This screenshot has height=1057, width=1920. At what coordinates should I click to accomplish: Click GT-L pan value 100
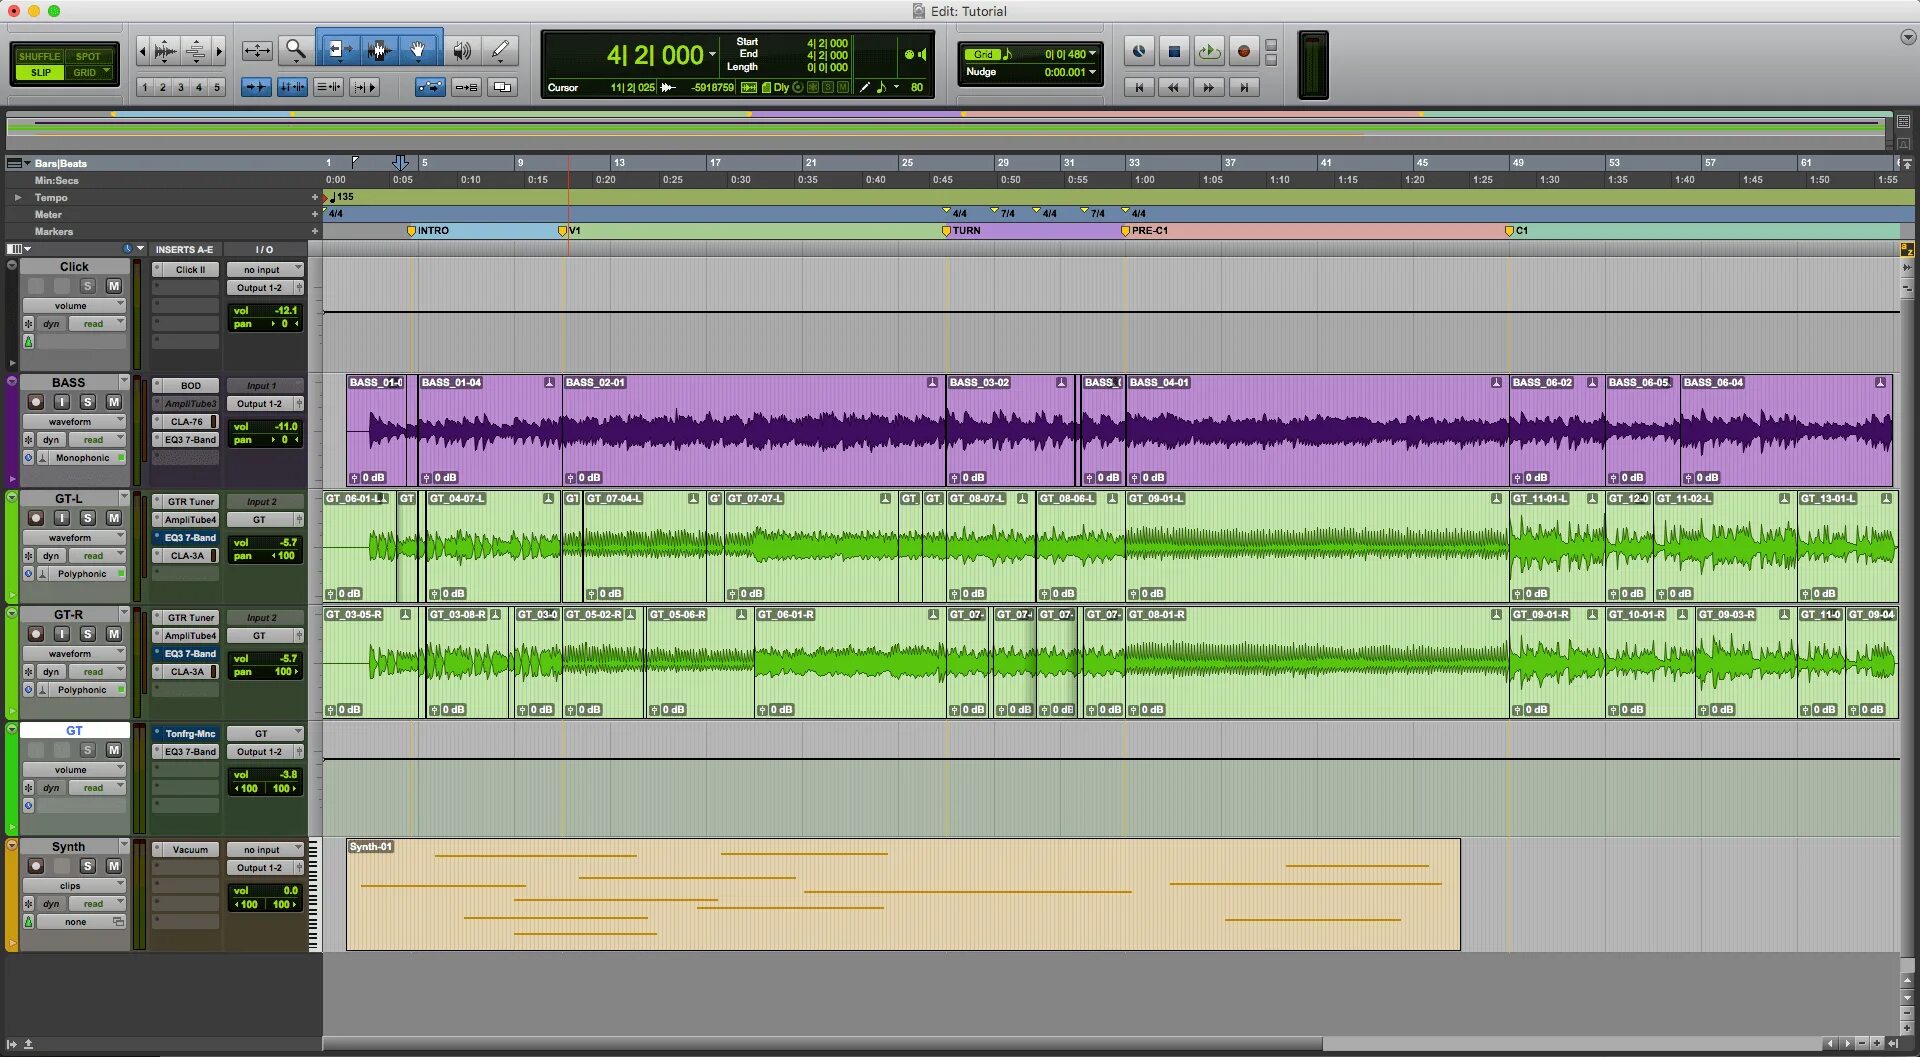[286, 556]
